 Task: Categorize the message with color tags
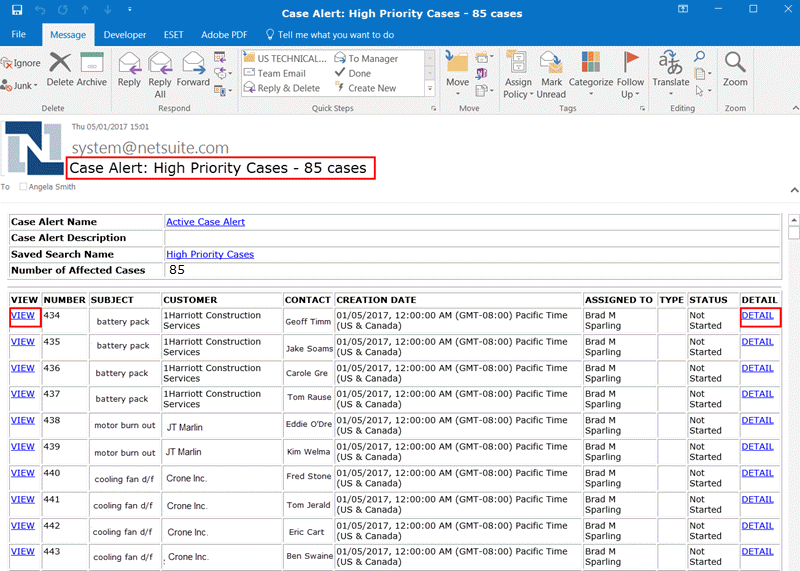tap(591, 74)
